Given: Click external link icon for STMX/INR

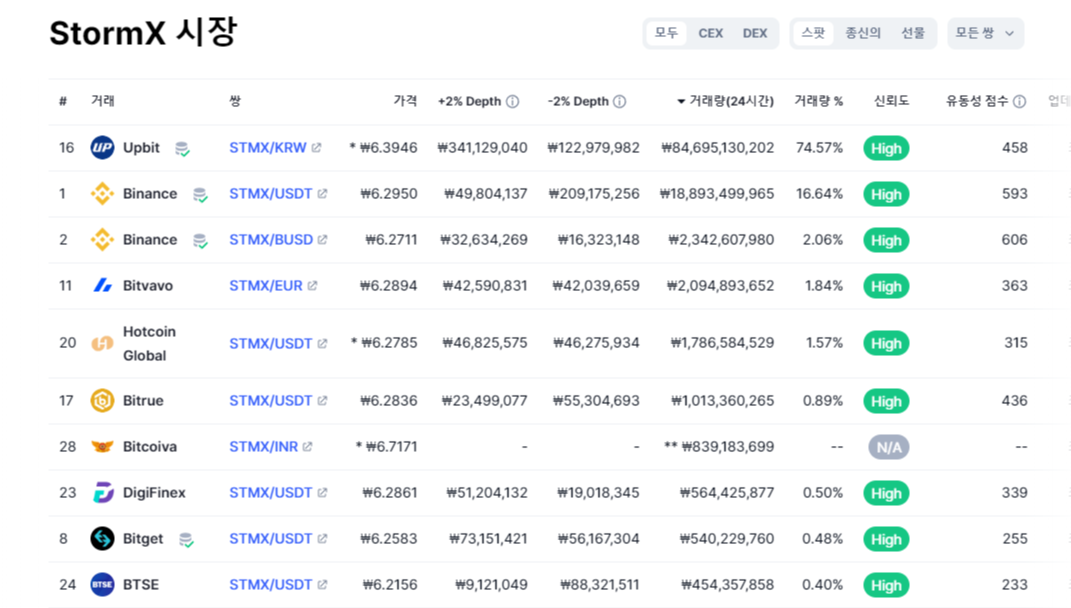Looking at the screenshot, I should click(x=307, y=447).
